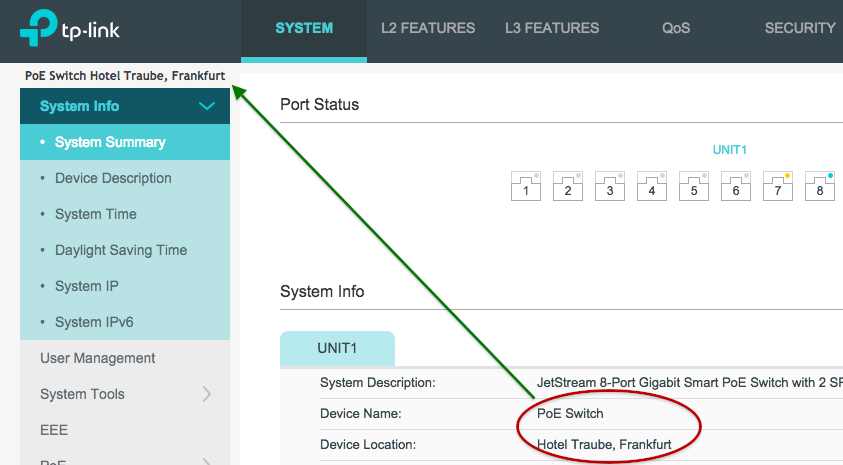Click the Device Location label

pyautogui.click(x=368, y=445)
